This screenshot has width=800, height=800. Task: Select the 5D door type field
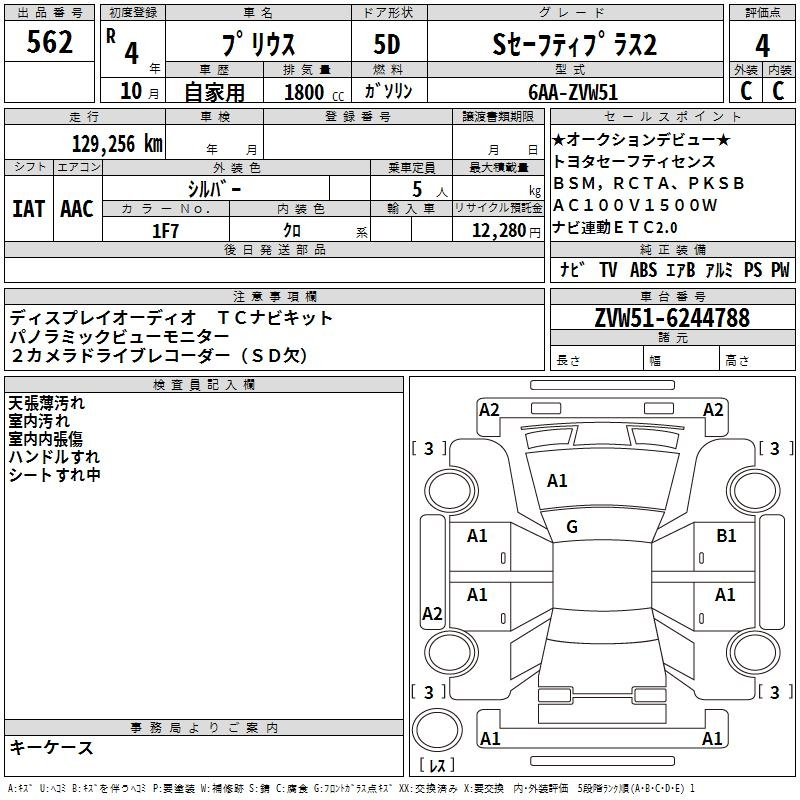tap(388, 45)
